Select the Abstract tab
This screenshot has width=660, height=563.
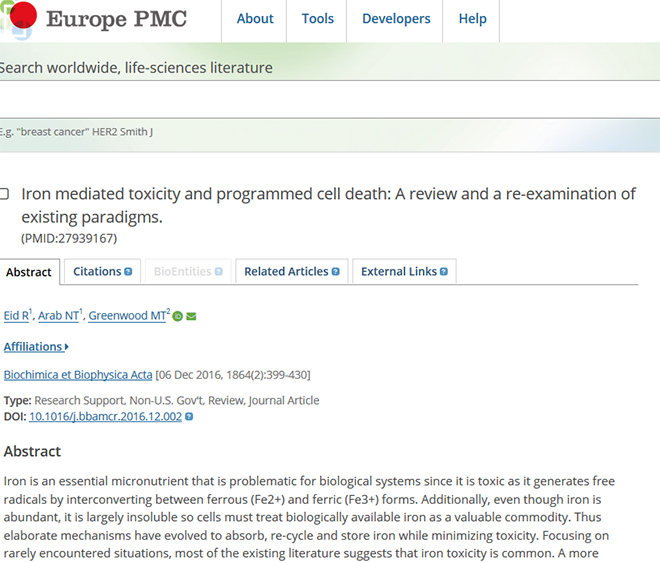click(29, 272)
